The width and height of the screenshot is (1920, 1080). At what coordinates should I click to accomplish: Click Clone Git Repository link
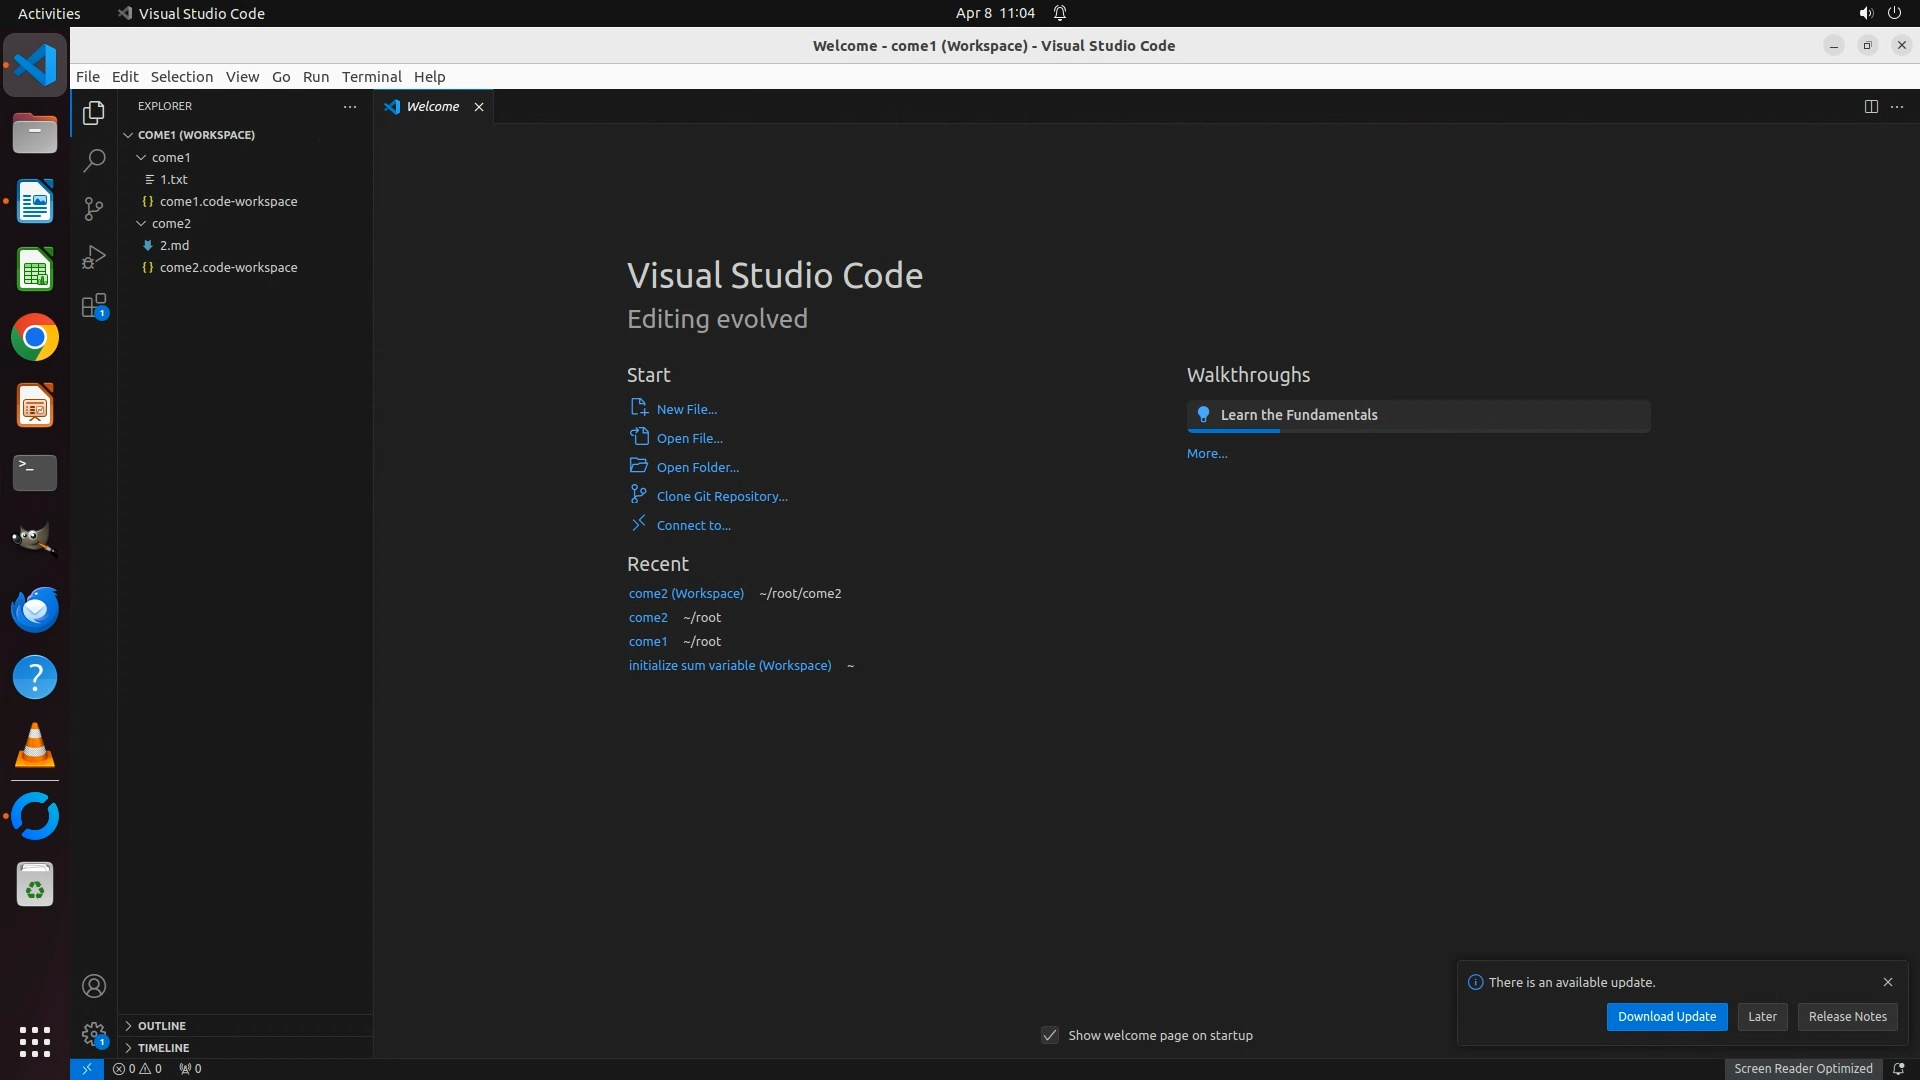722,496
